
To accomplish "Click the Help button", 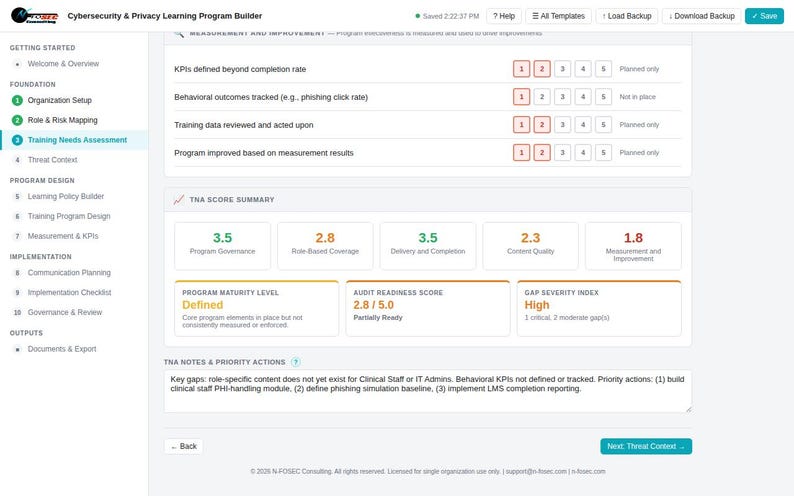I will tap(504, 16).
